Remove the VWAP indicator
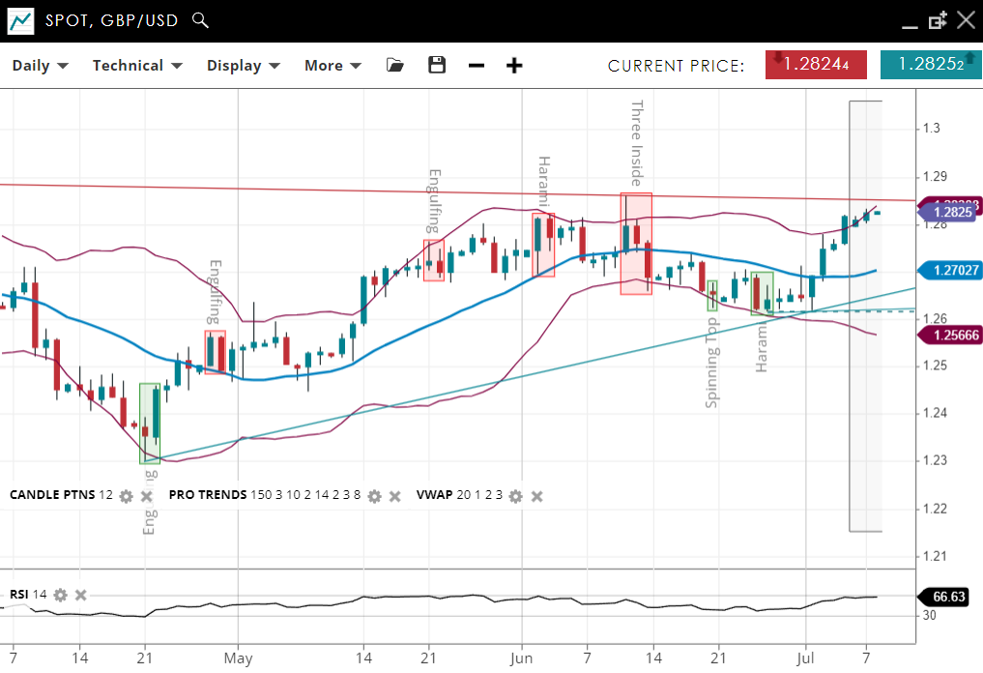Viewport: 983px width, 673px height. coord(537,495)
